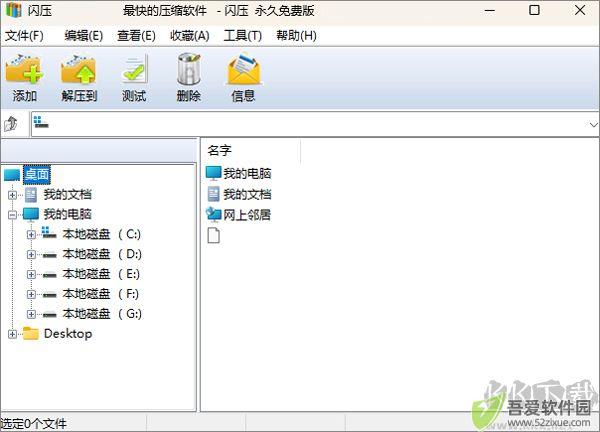Collapse the 我的电脑 tree node
Screen dimensions: 600x432
12,215
